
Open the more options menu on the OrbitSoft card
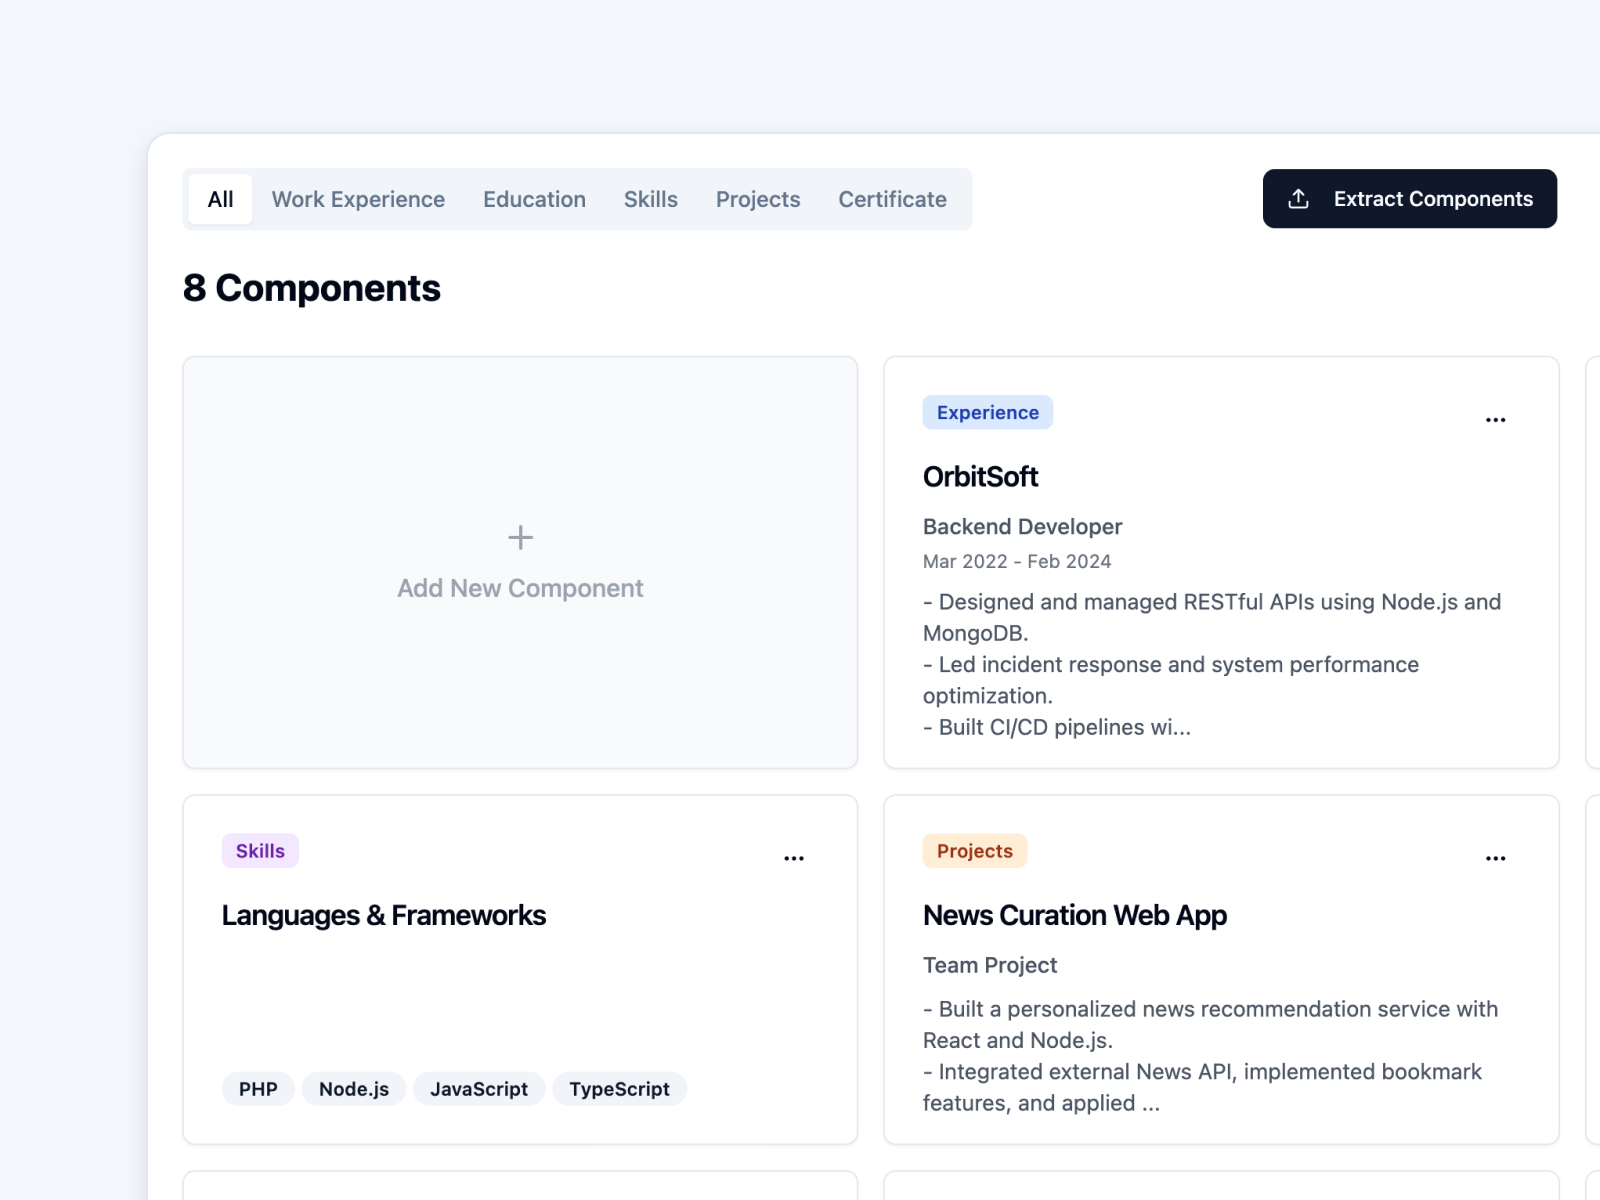1495,419
